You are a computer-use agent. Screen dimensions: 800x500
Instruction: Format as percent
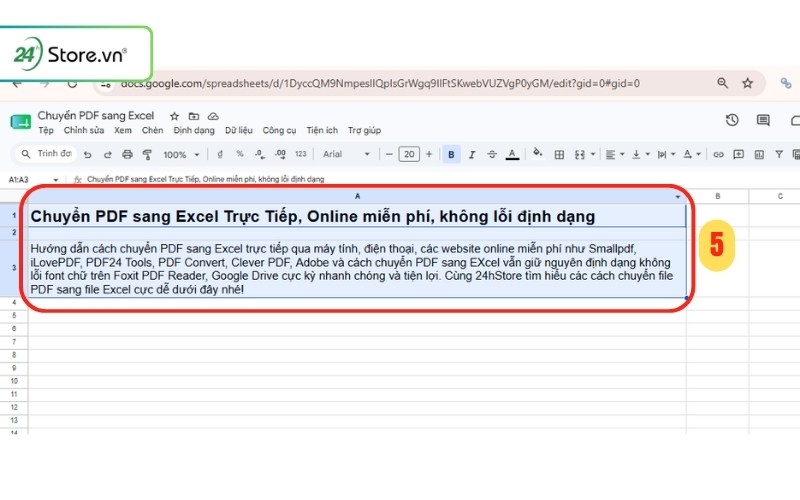click(240, 154)
